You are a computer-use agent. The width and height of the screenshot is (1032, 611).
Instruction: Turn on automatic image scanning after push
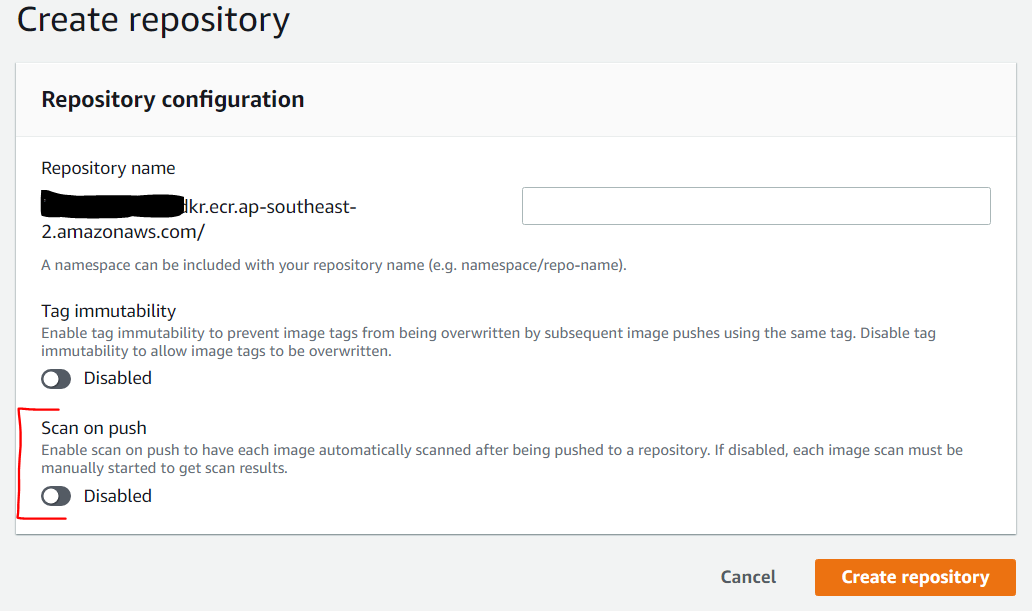click(56, 496)
